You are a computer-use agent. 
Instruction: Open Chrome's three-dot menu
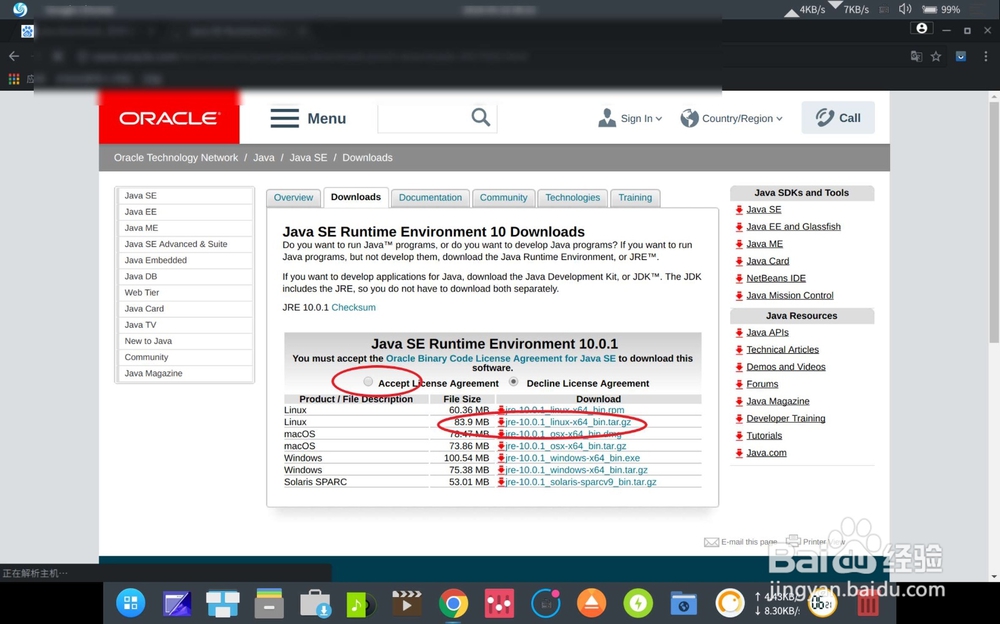click(x=985, y=56)
